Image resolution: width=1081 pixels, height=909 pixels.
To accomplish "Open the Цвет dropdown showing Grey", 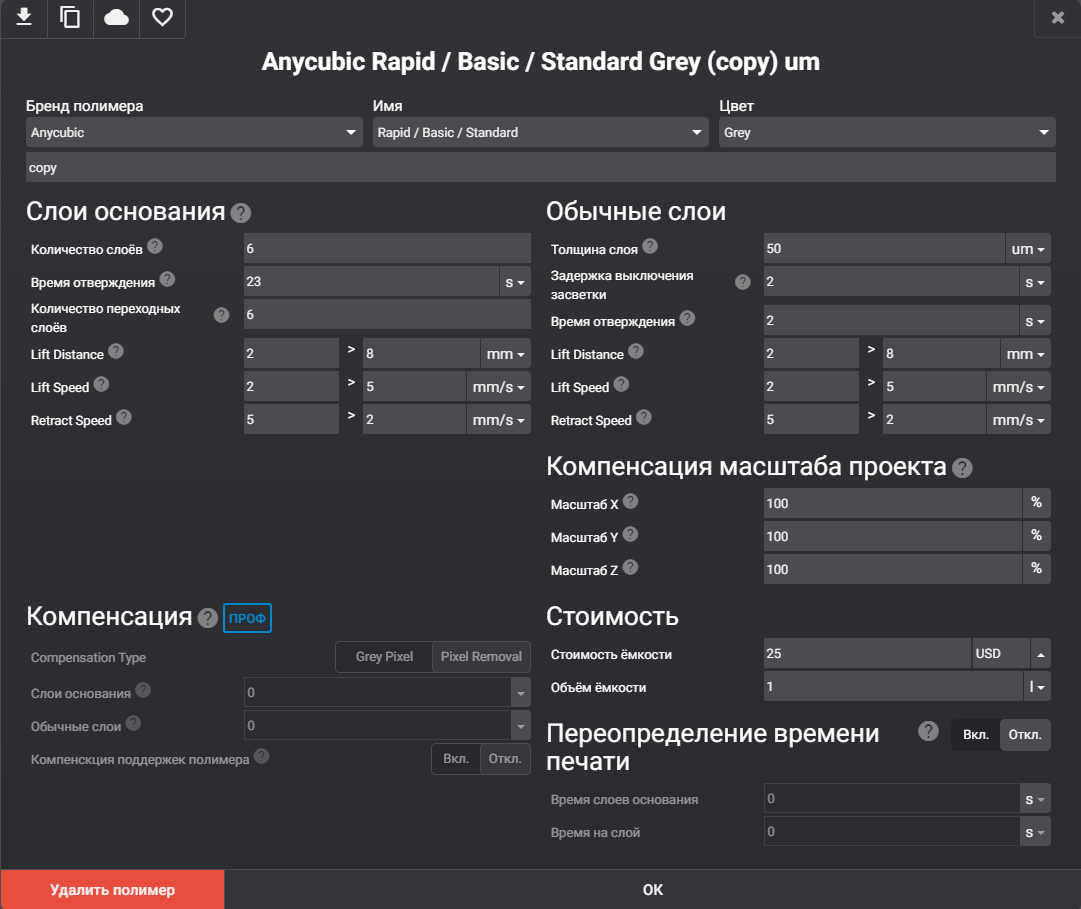I will (886, 132).
